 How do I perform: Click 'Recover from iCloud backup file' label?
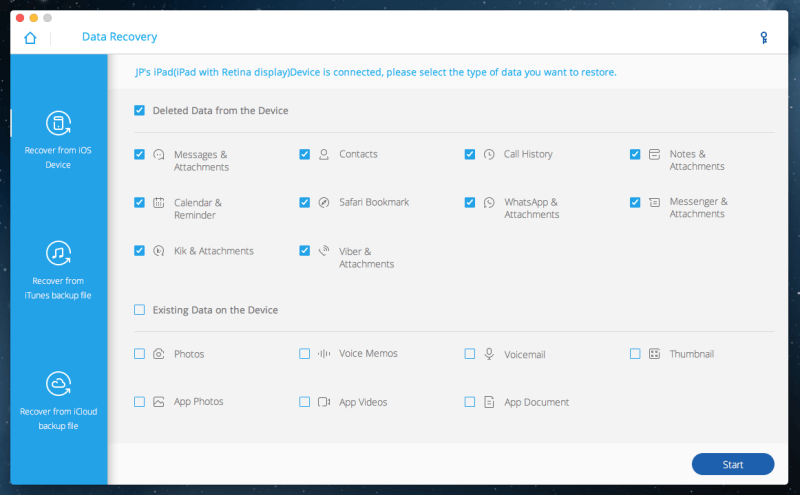point(58,418)
